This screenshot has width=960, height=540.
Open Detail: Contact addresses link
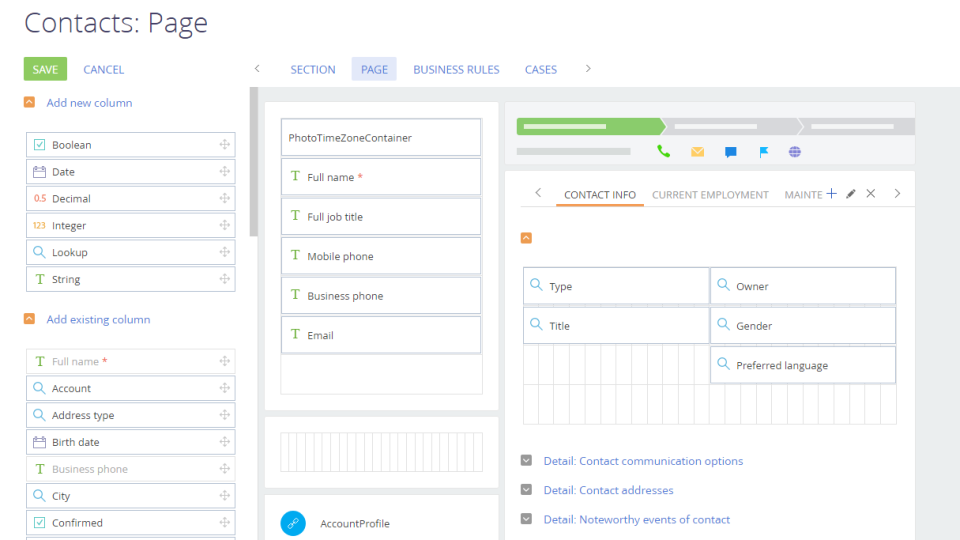(608, 490)
